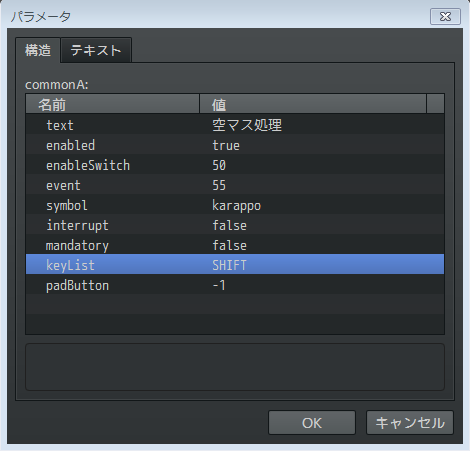This screenshot has height=451, width=470.
Task: Select the mandatory parameter name cell
Action: coord(113,245)
